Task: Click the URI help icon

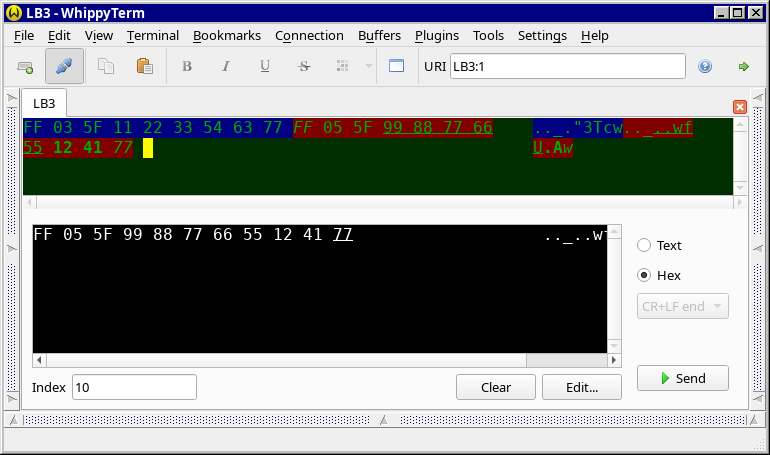Action: (705, 66)
